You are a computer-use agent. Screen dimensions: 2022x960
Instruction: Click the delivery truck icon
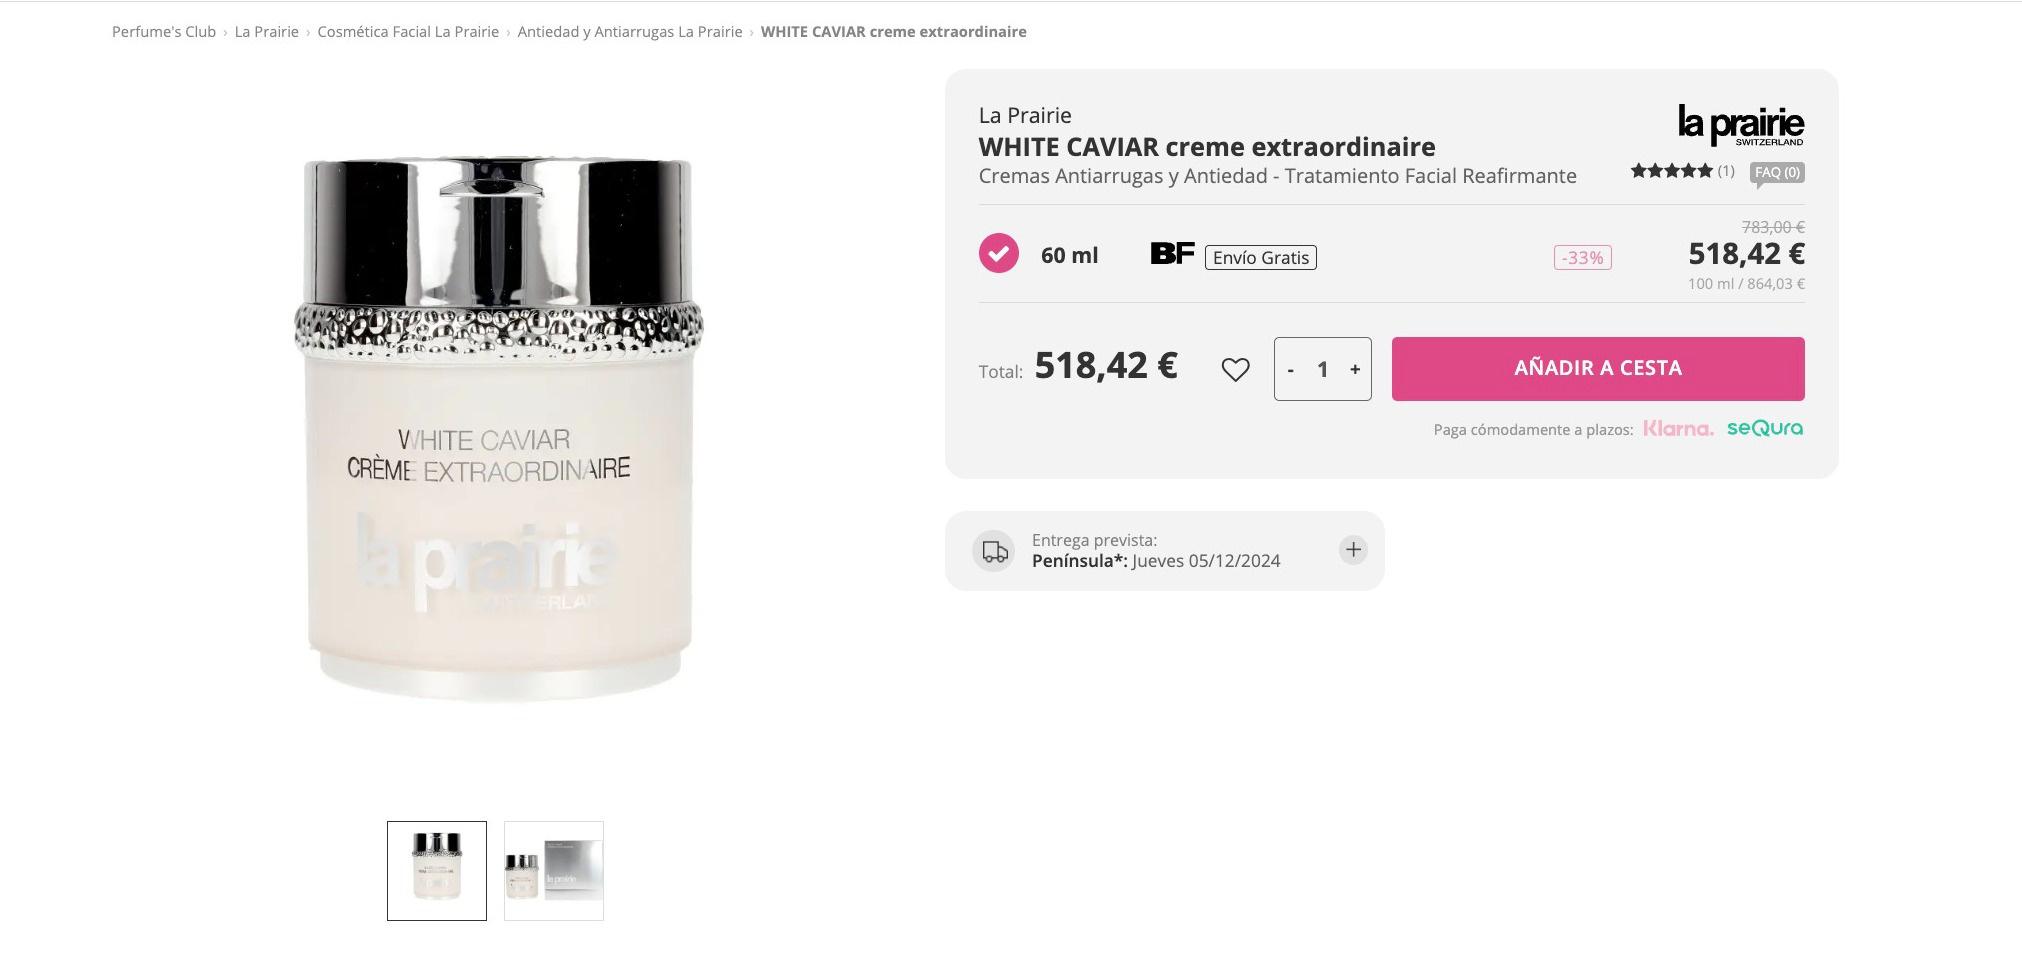[995, 551]
